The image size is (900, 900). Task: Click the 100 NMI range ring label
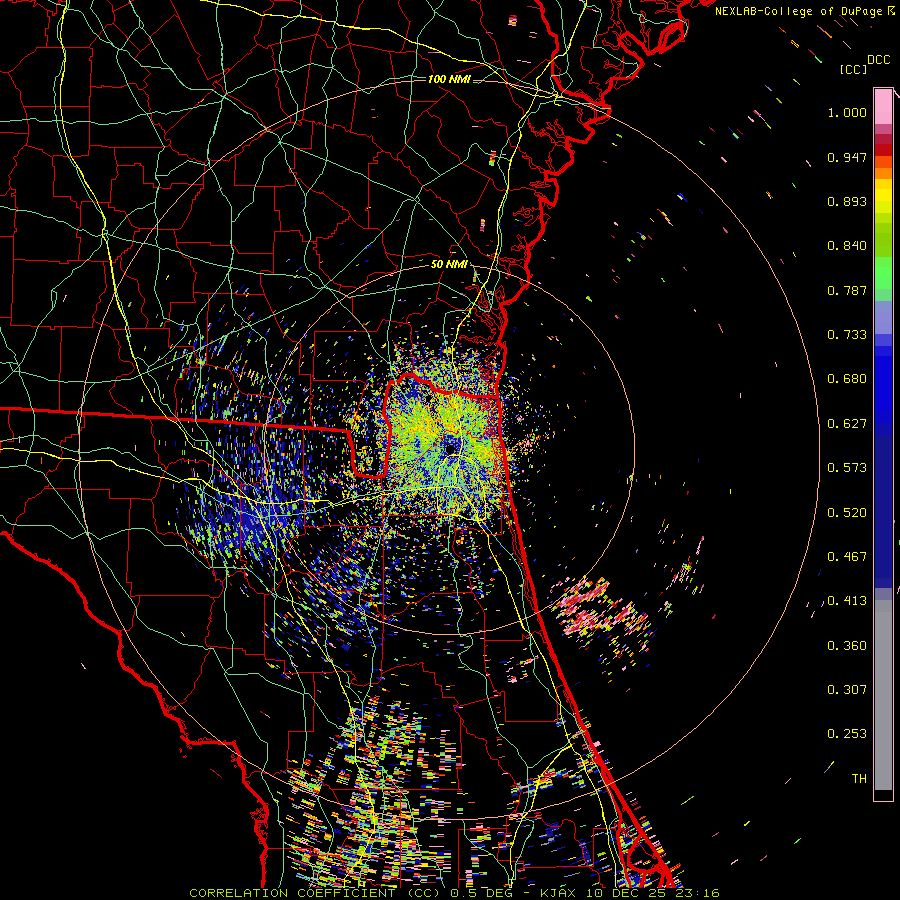pyautogui.click(x=449, y=79)
